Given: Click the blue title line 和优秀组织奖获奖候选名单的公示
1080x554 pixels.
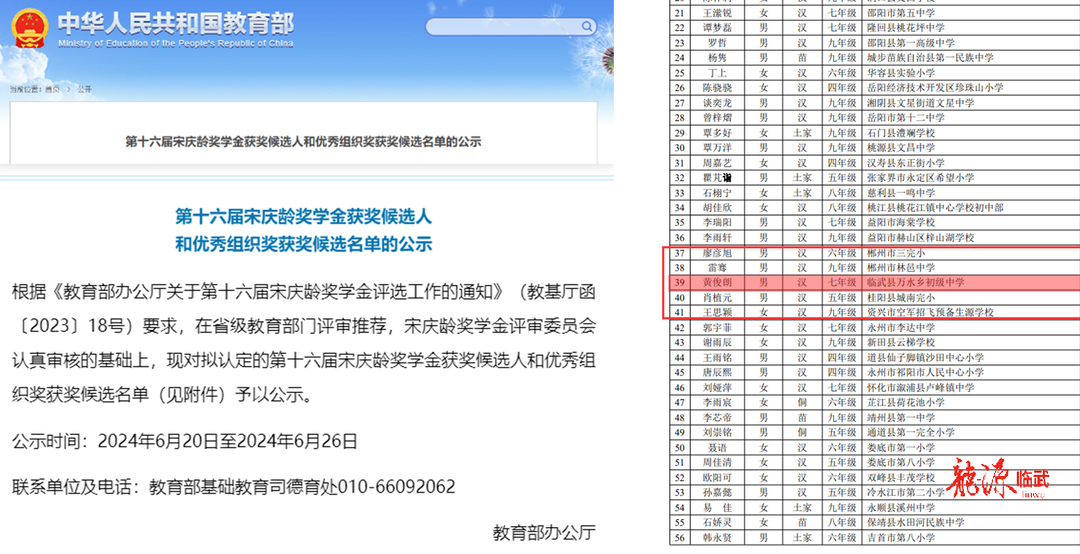Looking at the screenshot, I should (304, 244).
